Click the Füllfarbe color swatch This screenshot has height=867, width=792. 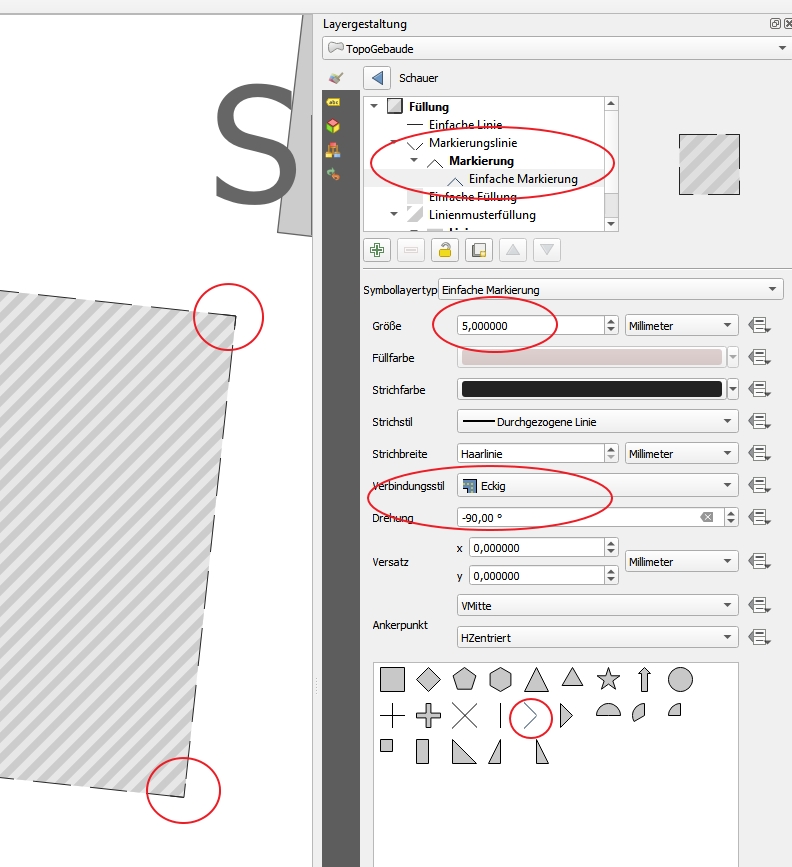tap(592, 357)
